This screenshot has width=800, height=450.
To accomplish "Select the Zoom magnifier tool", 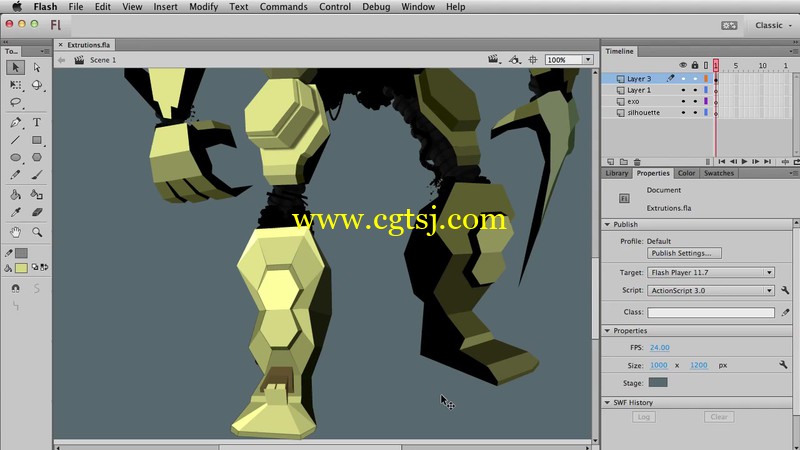I will (37, 233).
